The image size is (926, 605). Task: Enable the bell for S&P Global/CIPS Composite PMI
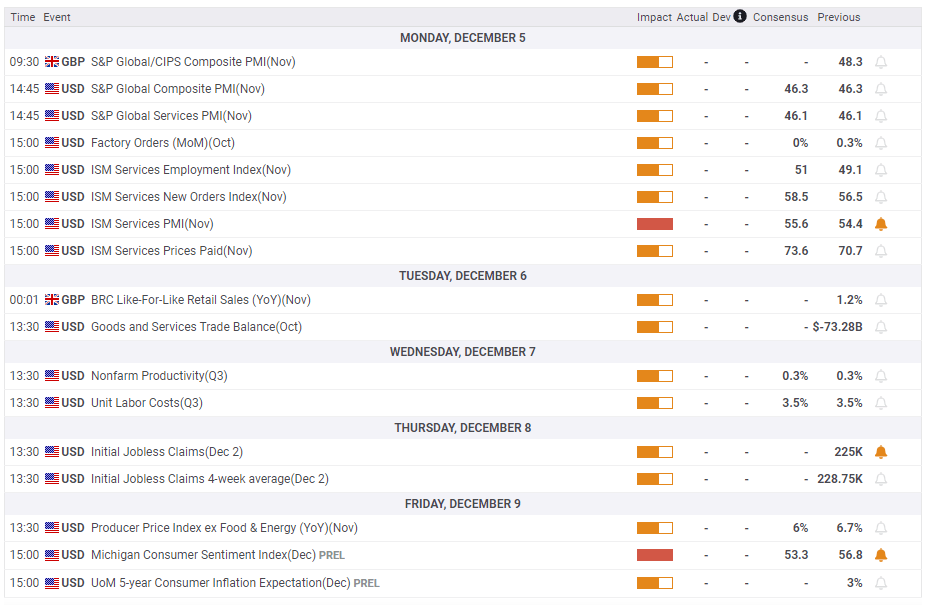pos(881,62)
